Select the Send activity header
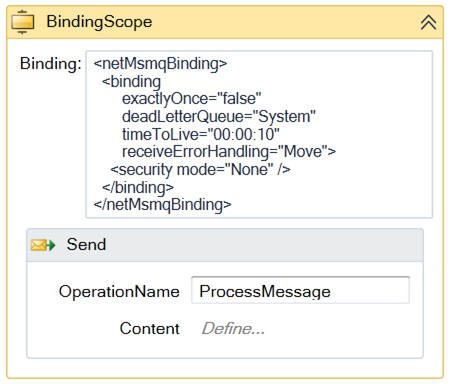 point(225,245)
